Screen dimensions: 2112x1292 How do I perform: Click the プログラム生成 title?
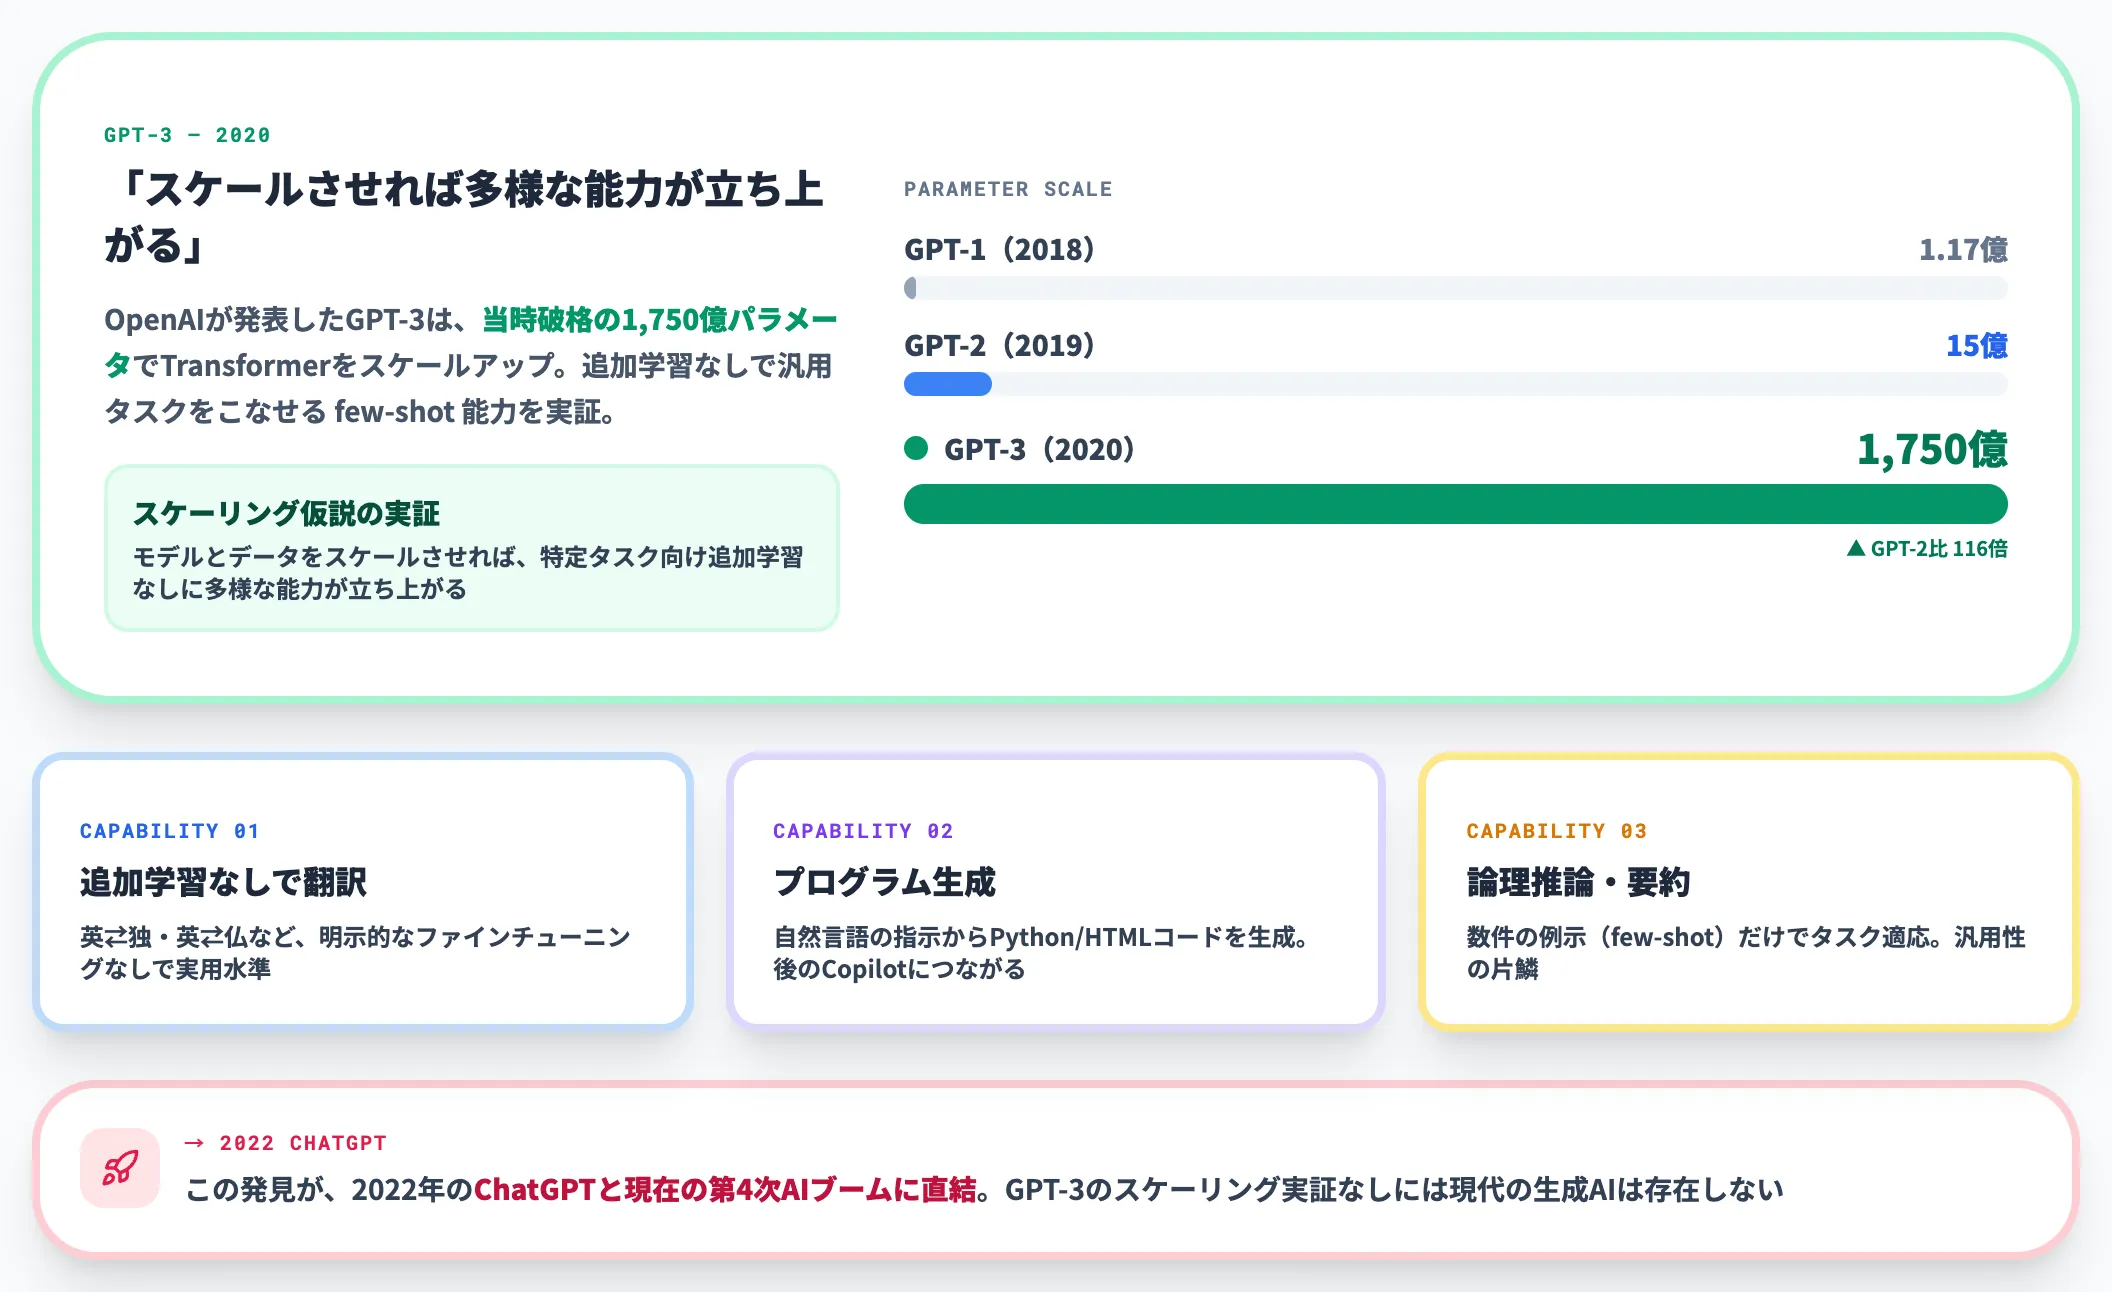[x=884, y=882]
